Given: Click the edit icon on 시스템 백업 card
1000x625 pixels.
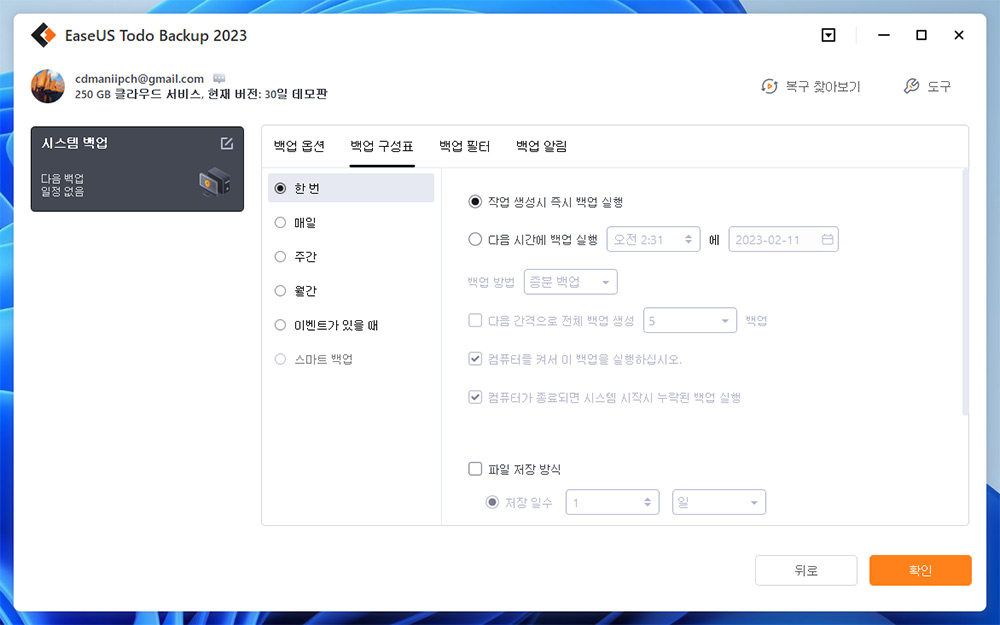Looking at the screenshot, I should (226, 143).
